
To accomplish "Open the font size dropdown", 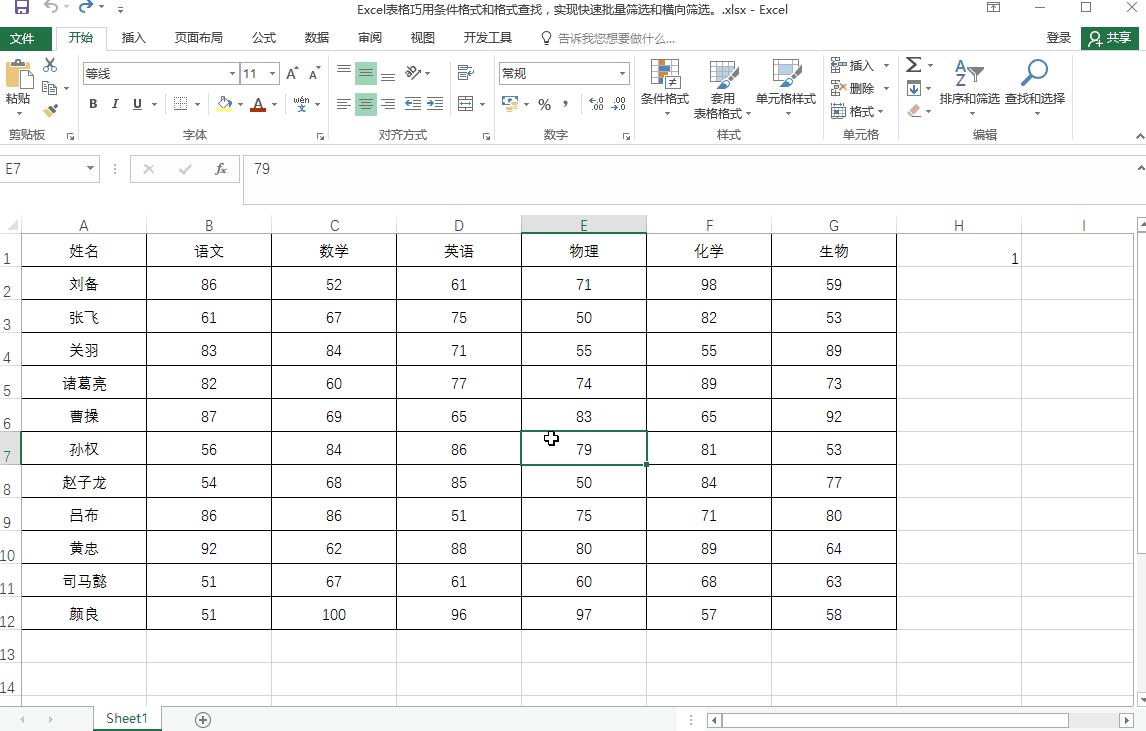I will (270, 73).
